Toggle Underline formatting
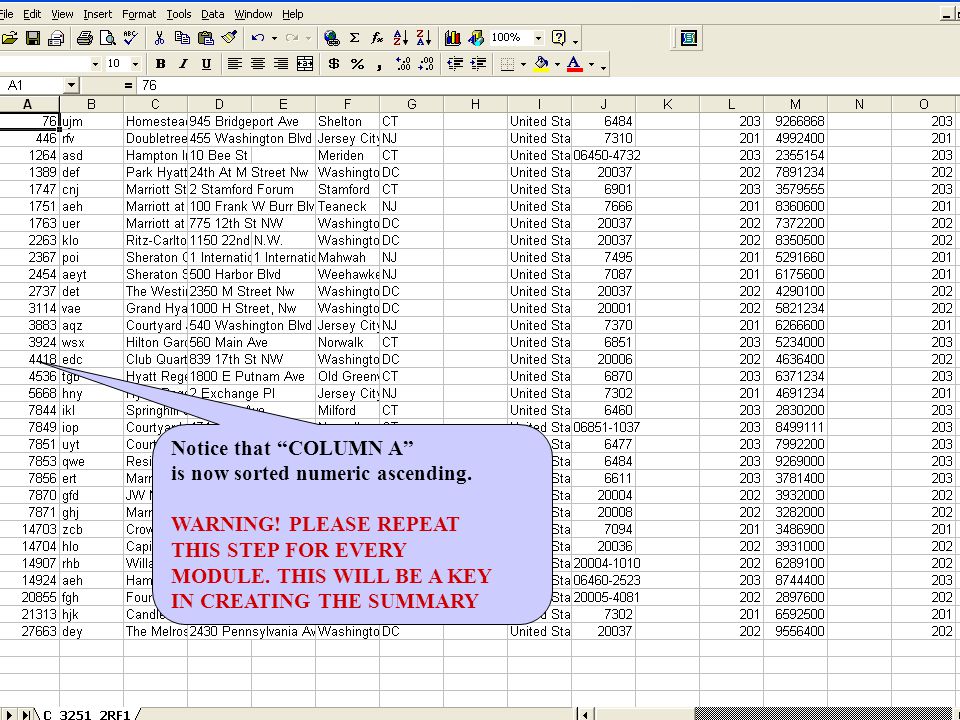The height and width of the screenshot is (720, 960). tap(206, 64)
